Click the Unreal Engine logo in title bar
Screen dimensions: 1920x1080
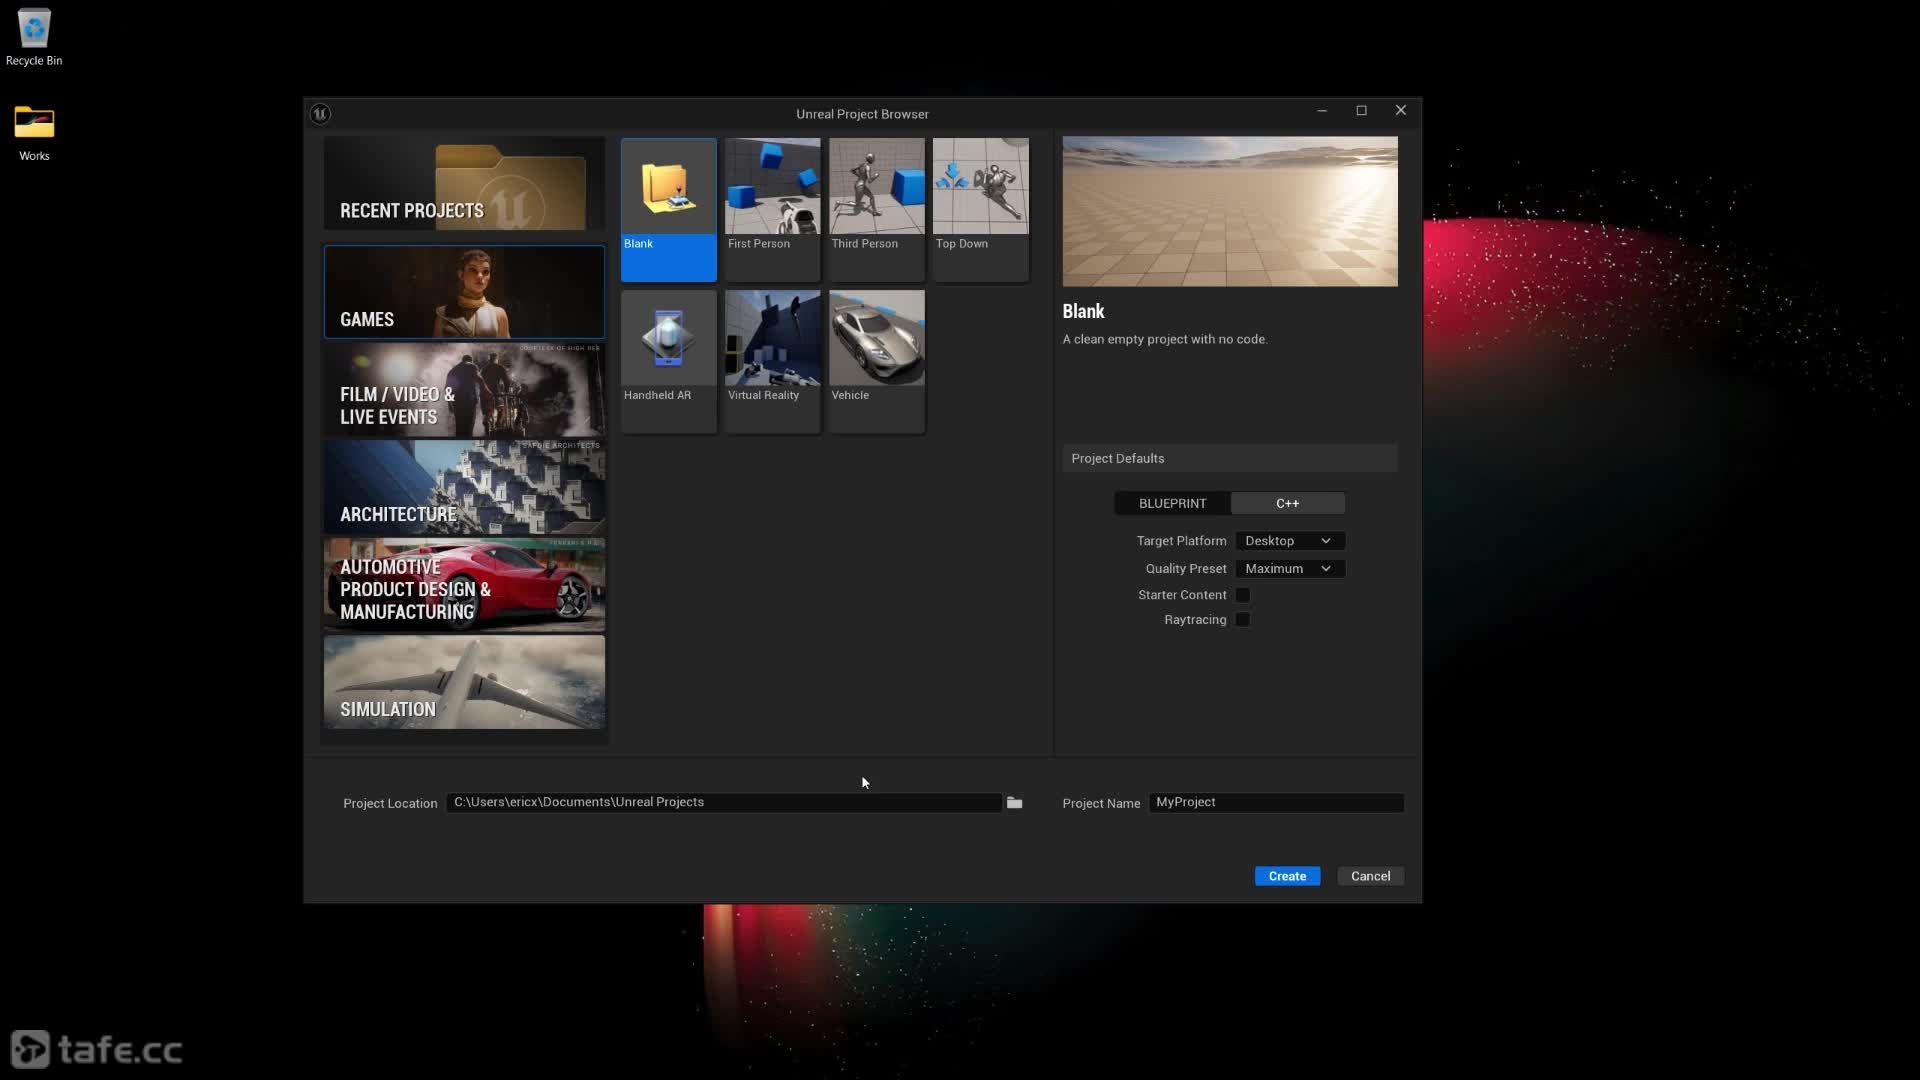(320, 113)
